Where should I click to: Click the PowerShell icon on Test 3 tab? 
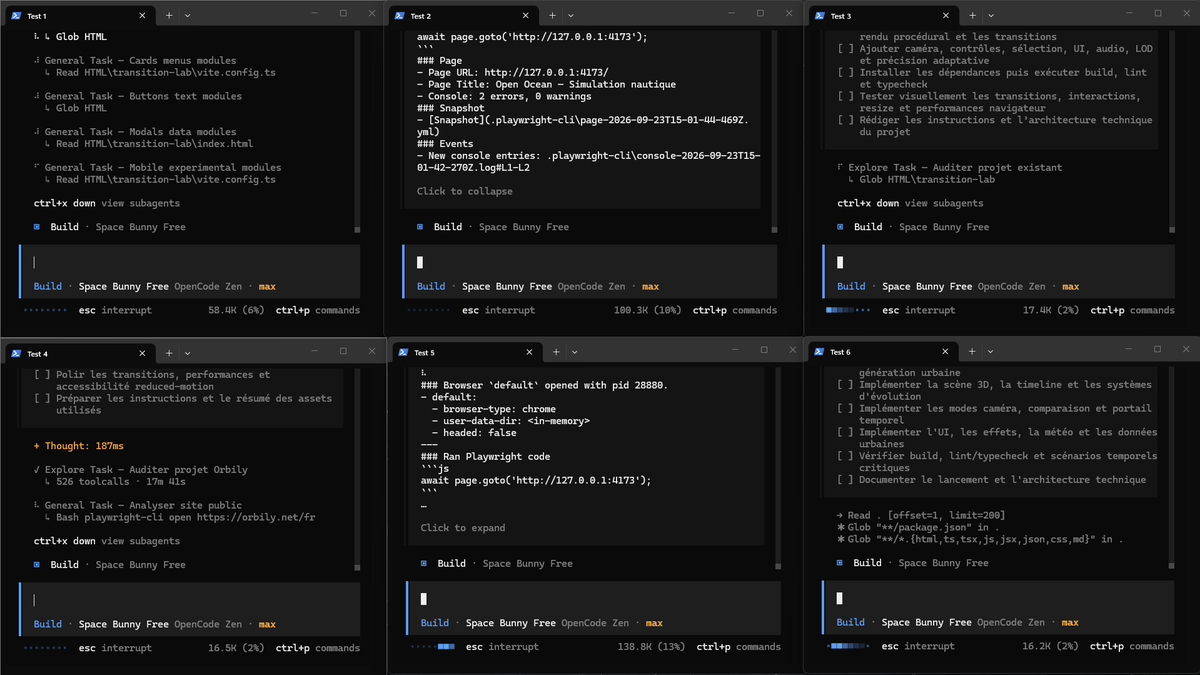(x=819, y=16)
